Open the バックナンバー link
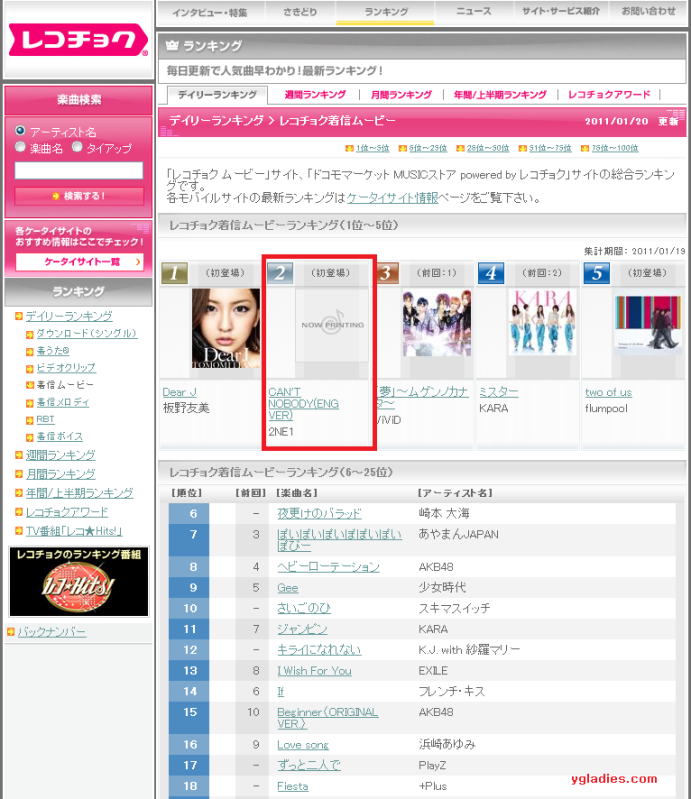This screenshot has height=799, width=691. [52, 632]
